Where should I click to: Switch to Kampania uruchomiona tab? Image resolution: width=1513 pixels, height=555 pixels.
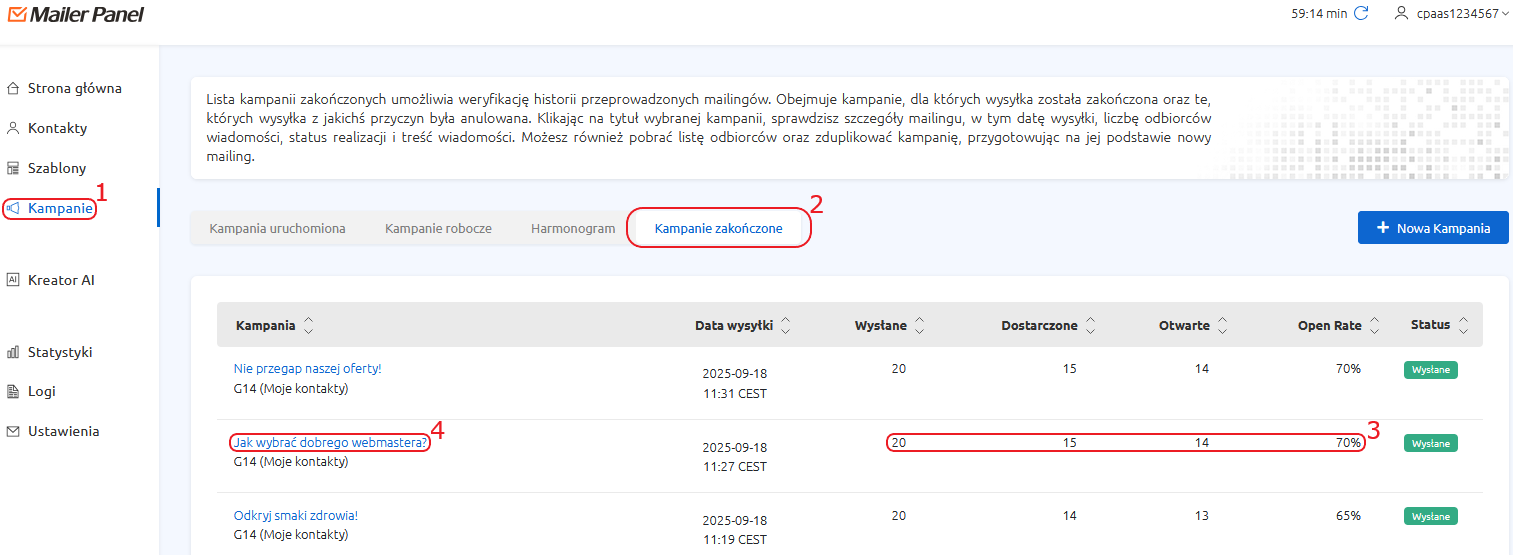[277, 228]
